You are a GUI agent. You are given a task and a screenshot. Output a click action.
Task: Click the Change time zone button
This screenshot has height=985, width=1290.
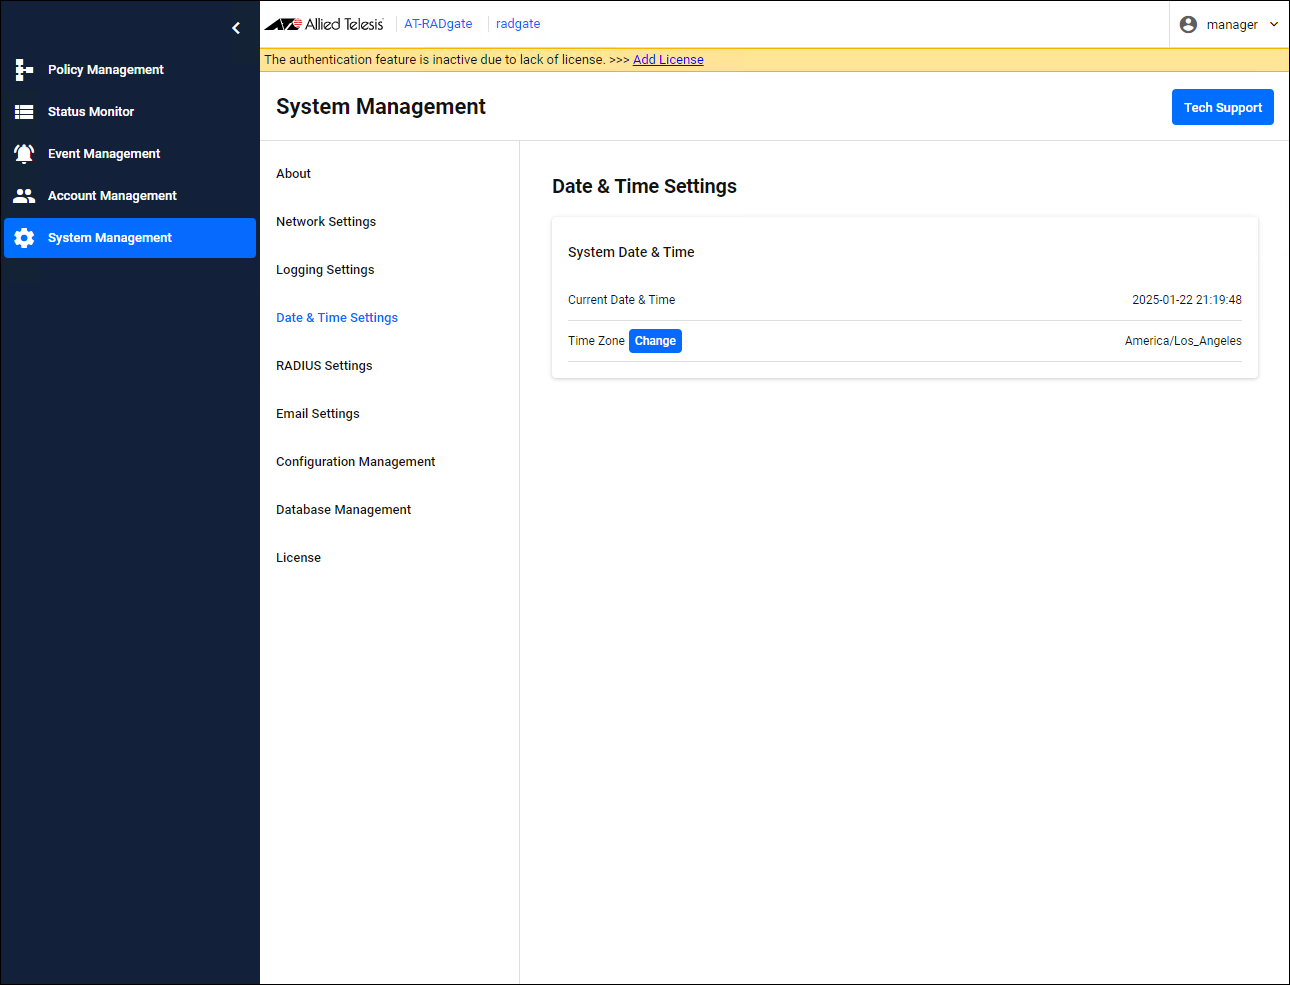point(655,341)
